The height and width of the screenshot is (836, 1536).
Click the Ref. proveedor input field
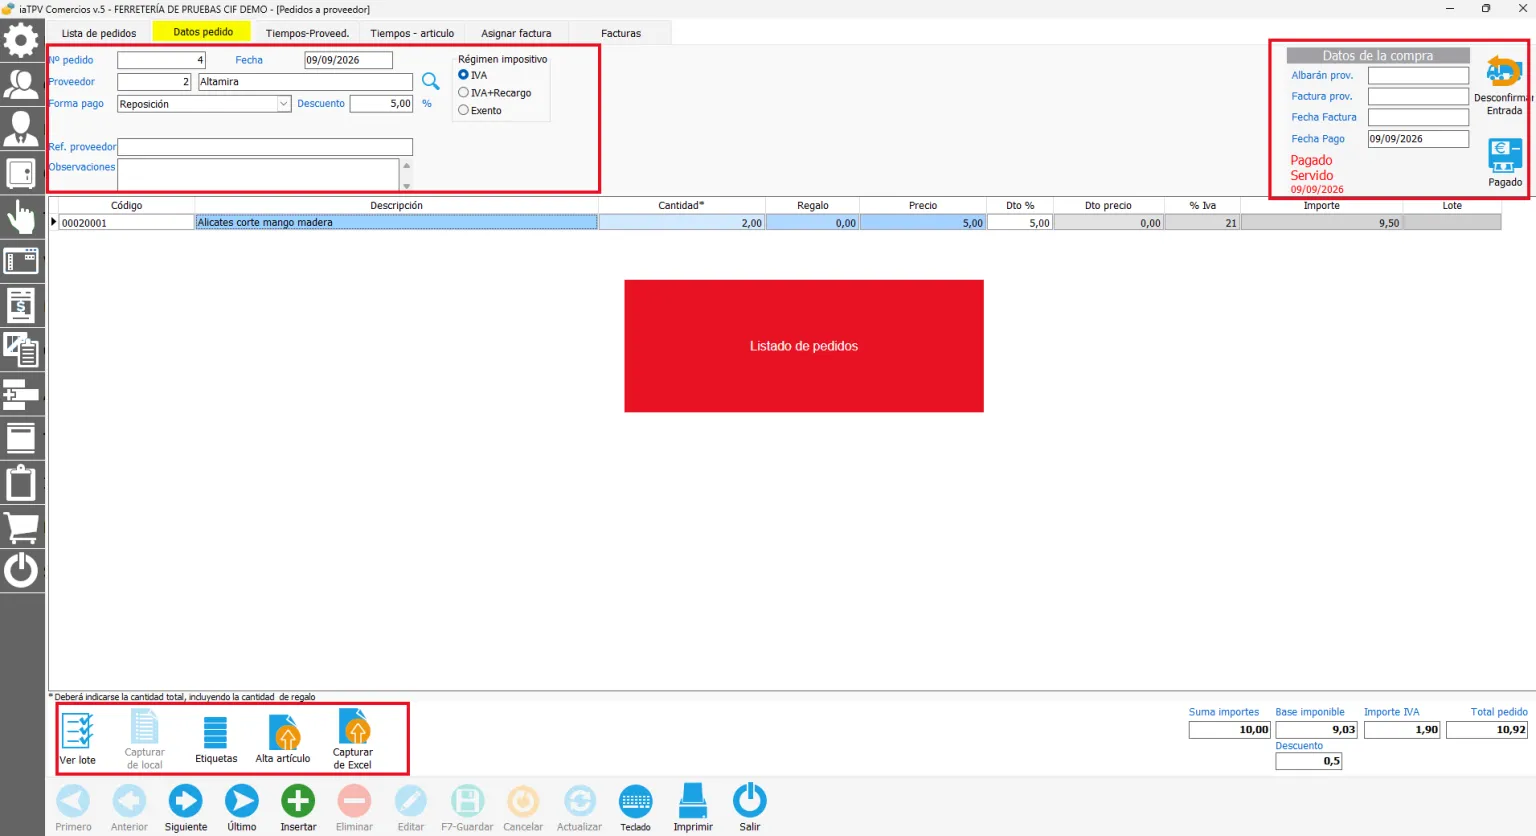pyautogui.click(x=265, y=147)
